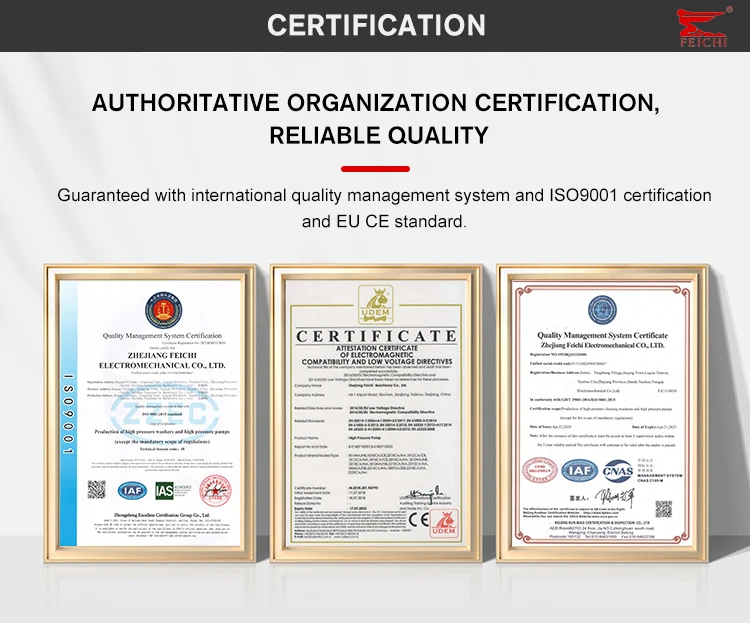The width and height of the screenshot is (750, 624).
Task: Click the red UDEM stamp at bottom
Action: pyautogui.click(x=444, y=523)
